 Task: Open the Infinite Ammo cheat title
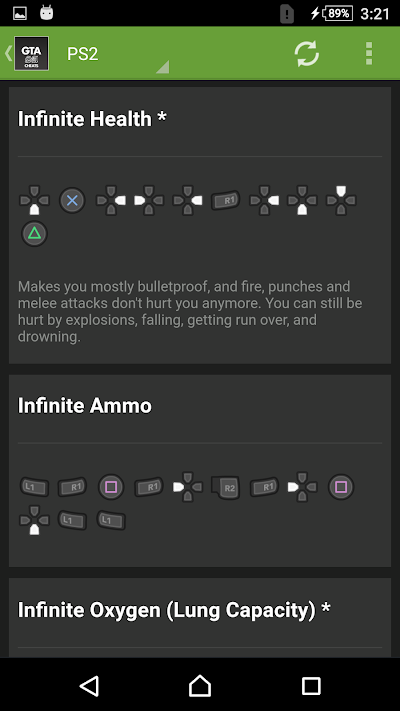(85, 405)
